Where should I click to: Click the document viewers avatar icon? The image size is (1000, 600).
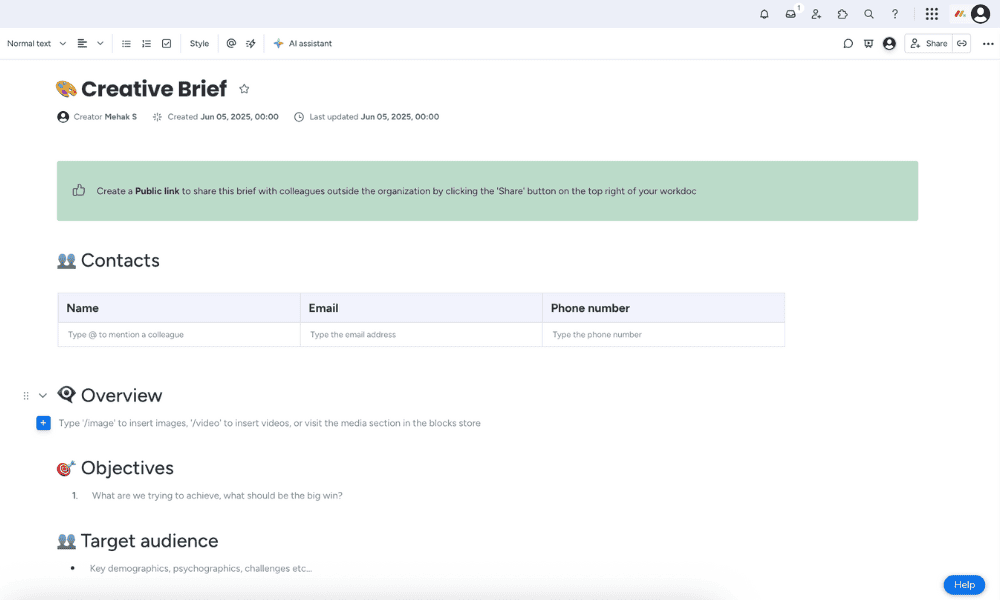click(x=889, y=43)
